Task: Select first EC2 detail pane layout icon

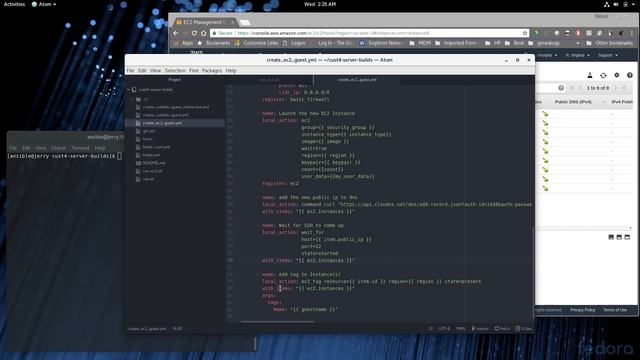Action: click(x=611, y=237)
